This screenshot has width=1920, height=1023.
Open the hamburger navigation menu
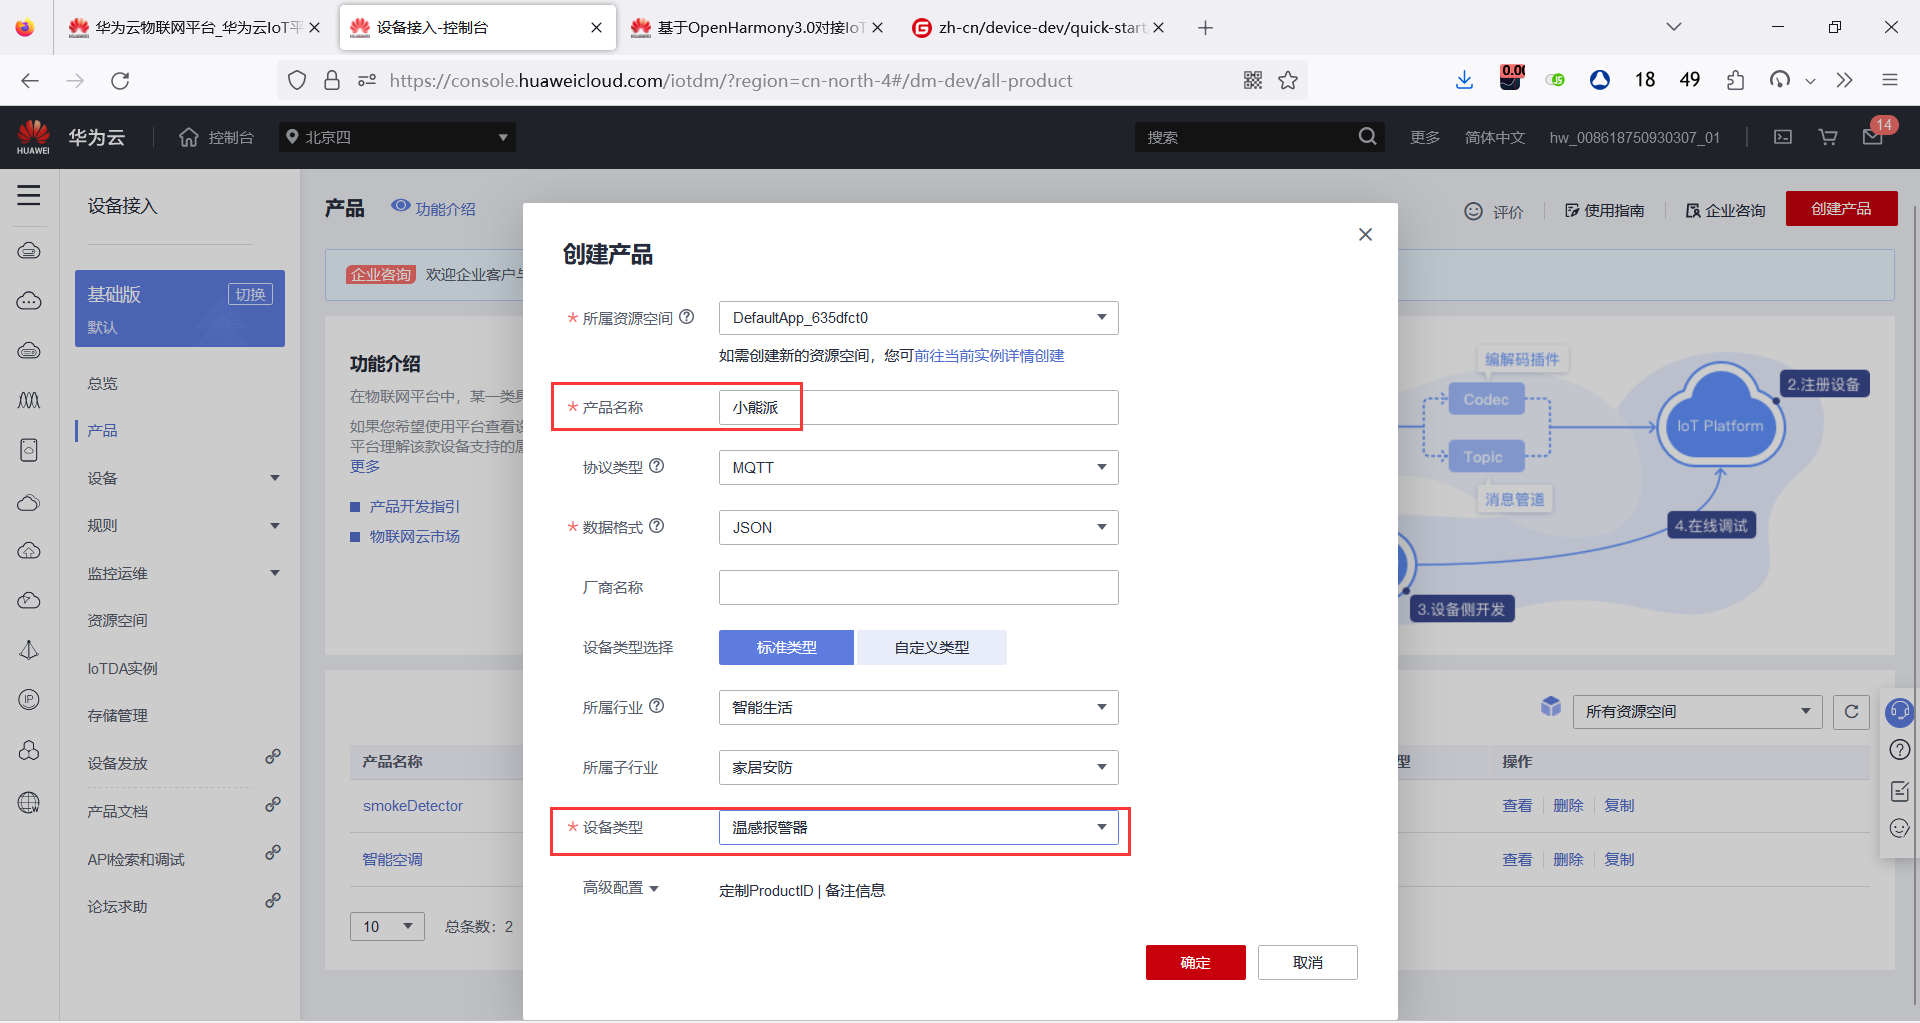[x=29, y=196]
